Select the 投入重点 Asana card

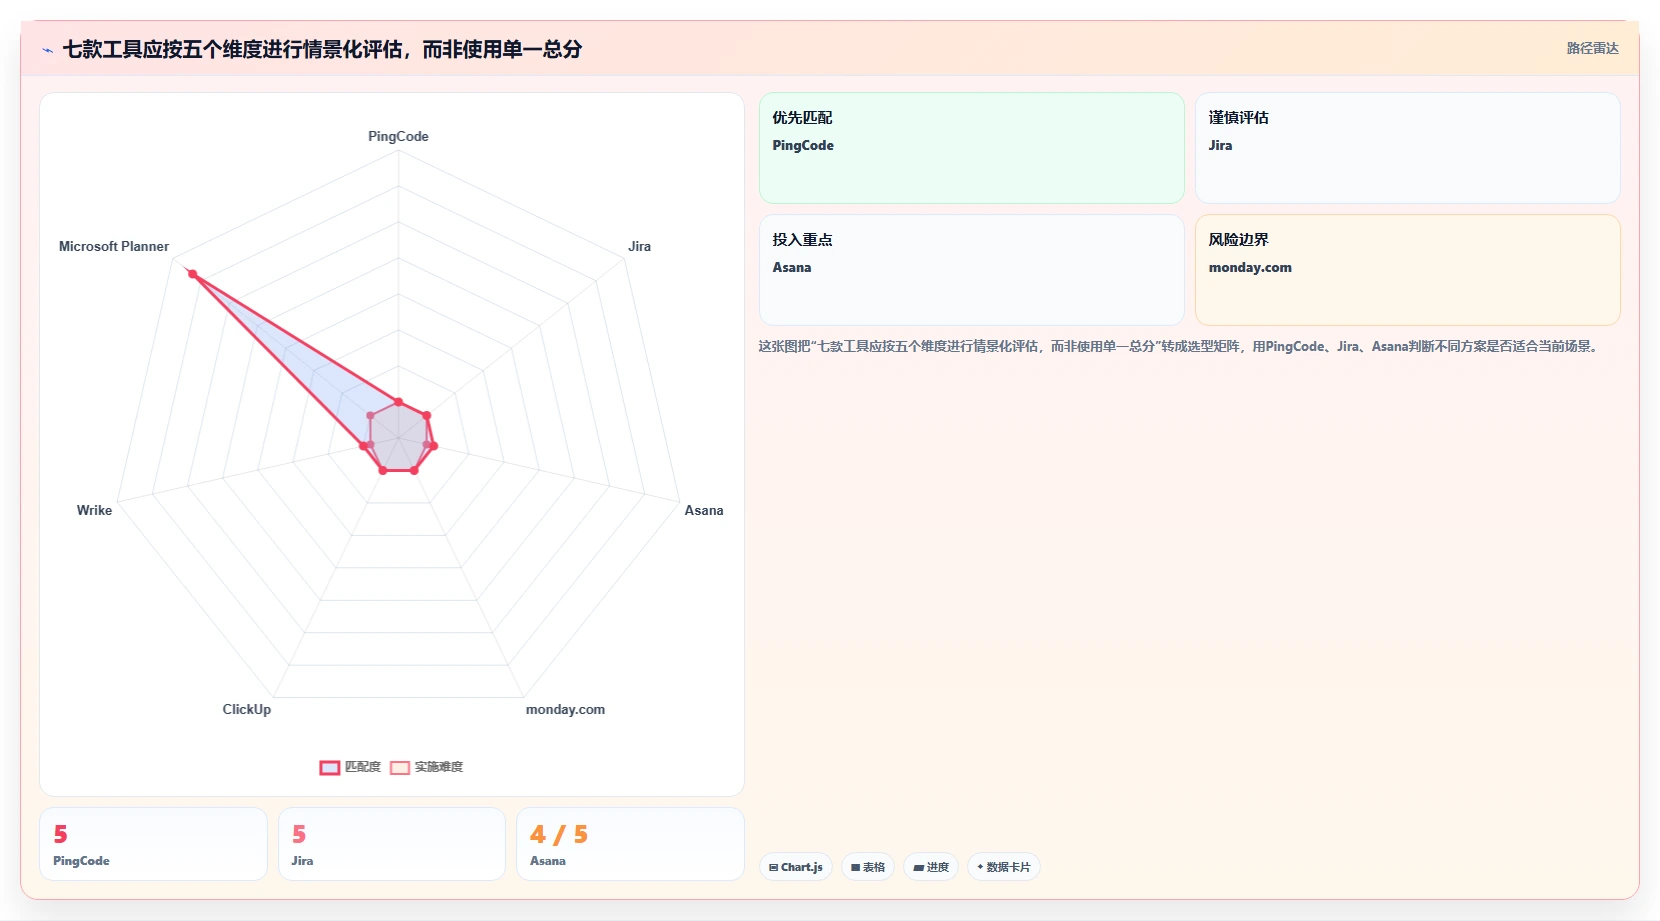[971, 270]
